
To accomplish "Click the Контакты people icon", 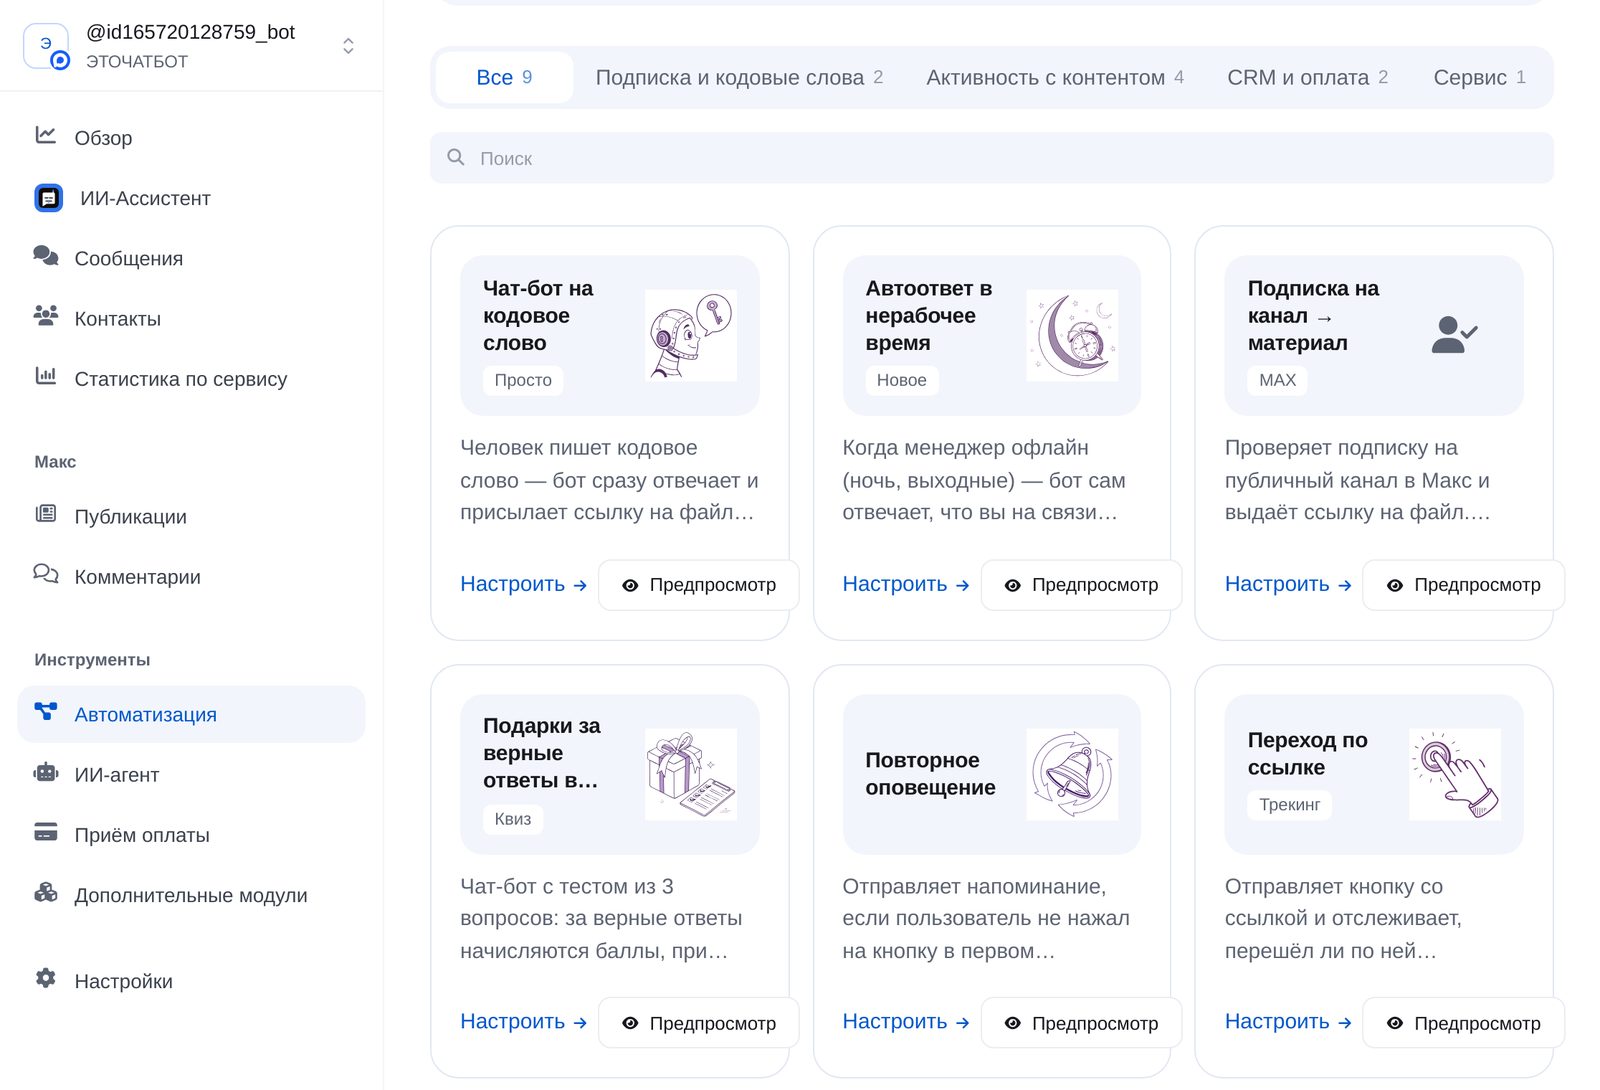I will pos(46,316).
